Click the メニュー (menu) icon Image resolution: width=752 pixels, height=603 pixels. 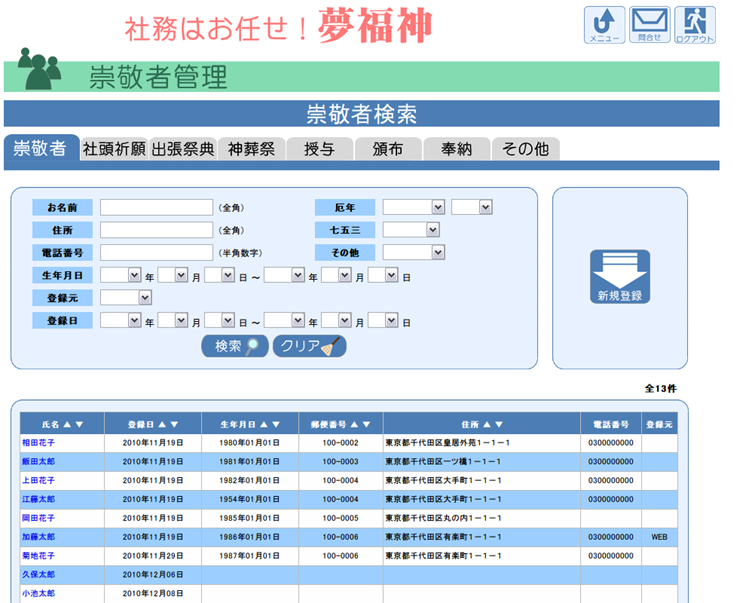[604, 25]
